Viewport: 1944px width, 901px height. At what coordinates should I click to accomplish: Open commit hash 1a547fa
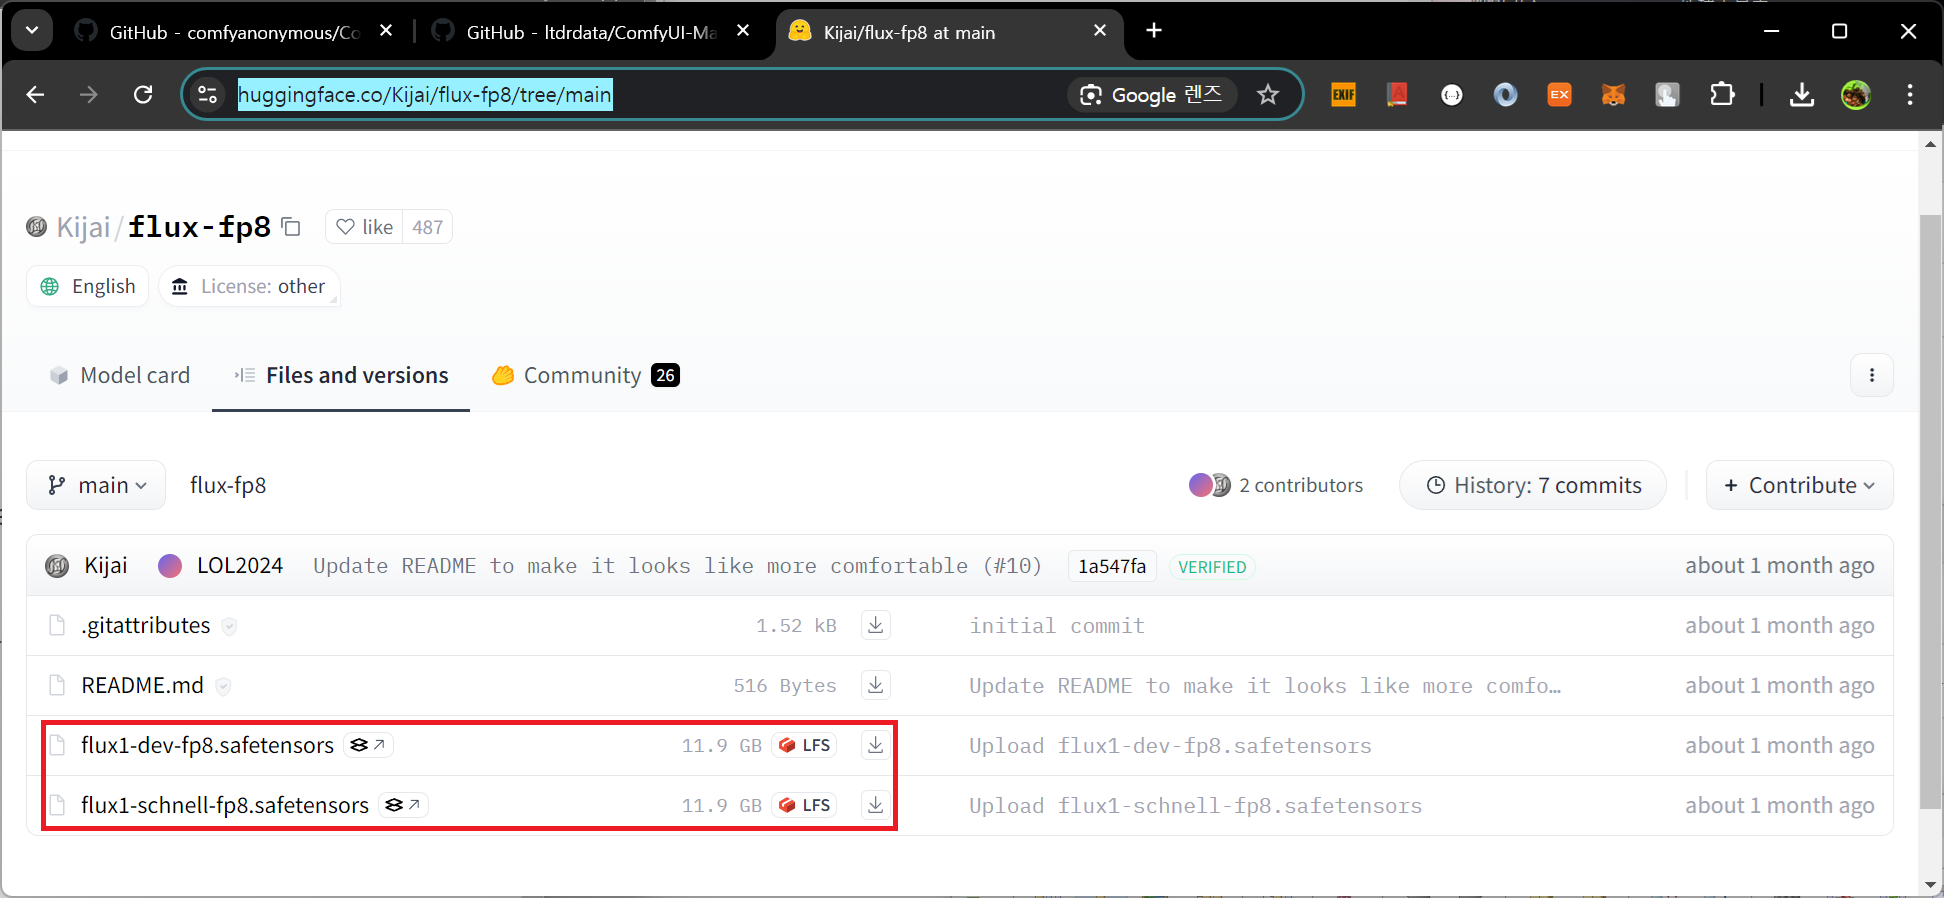coord(1112,566)
